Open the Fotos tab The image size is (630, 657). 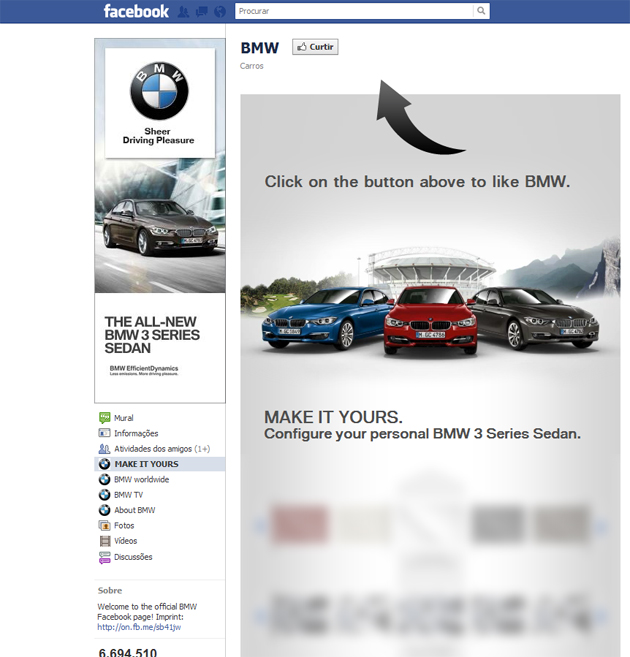tap(124, 525)
